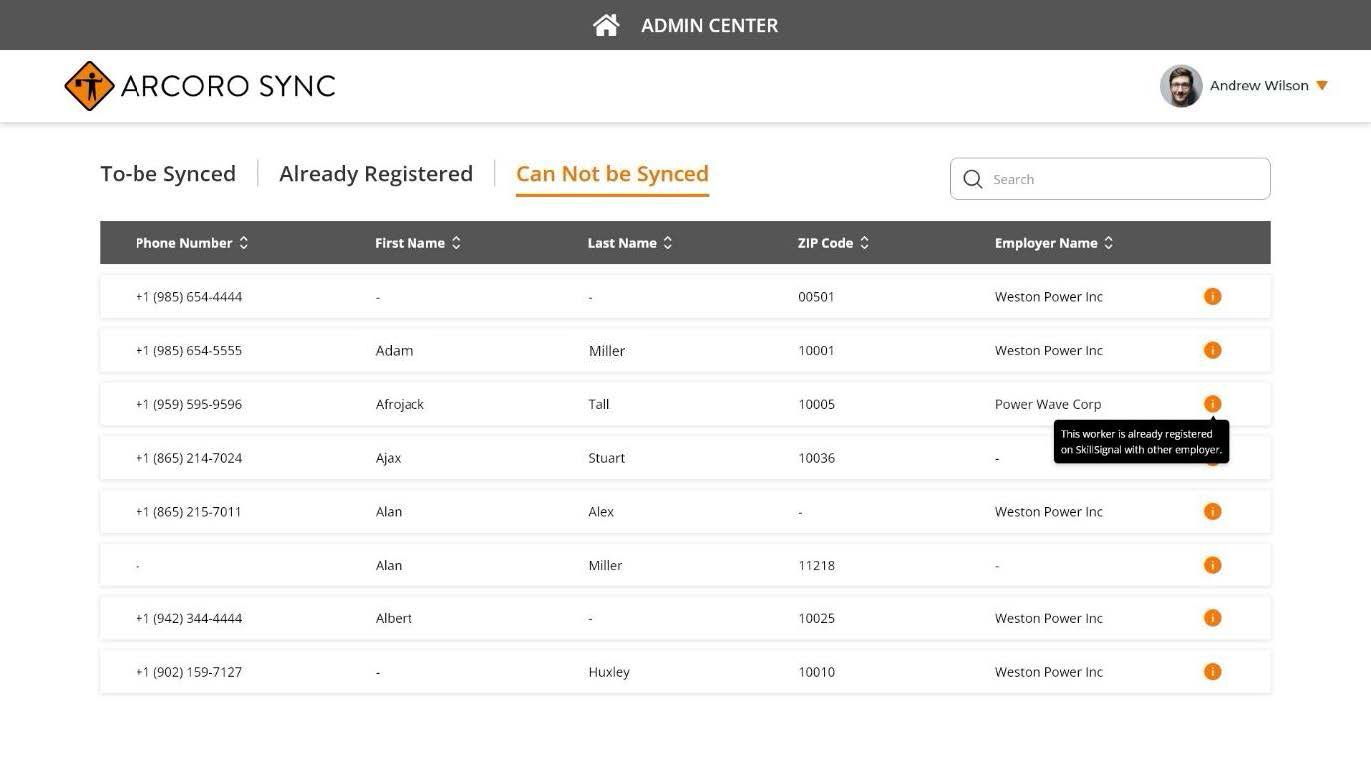The height and width of the screenshot is (772, 1371).
Task: Select the Can Not be Synced tab
Action: [612, 174]
